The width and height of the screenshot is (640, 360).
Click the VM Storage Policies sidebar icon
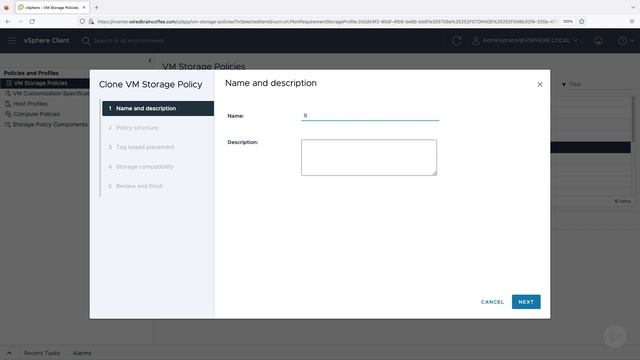point(9,83)
